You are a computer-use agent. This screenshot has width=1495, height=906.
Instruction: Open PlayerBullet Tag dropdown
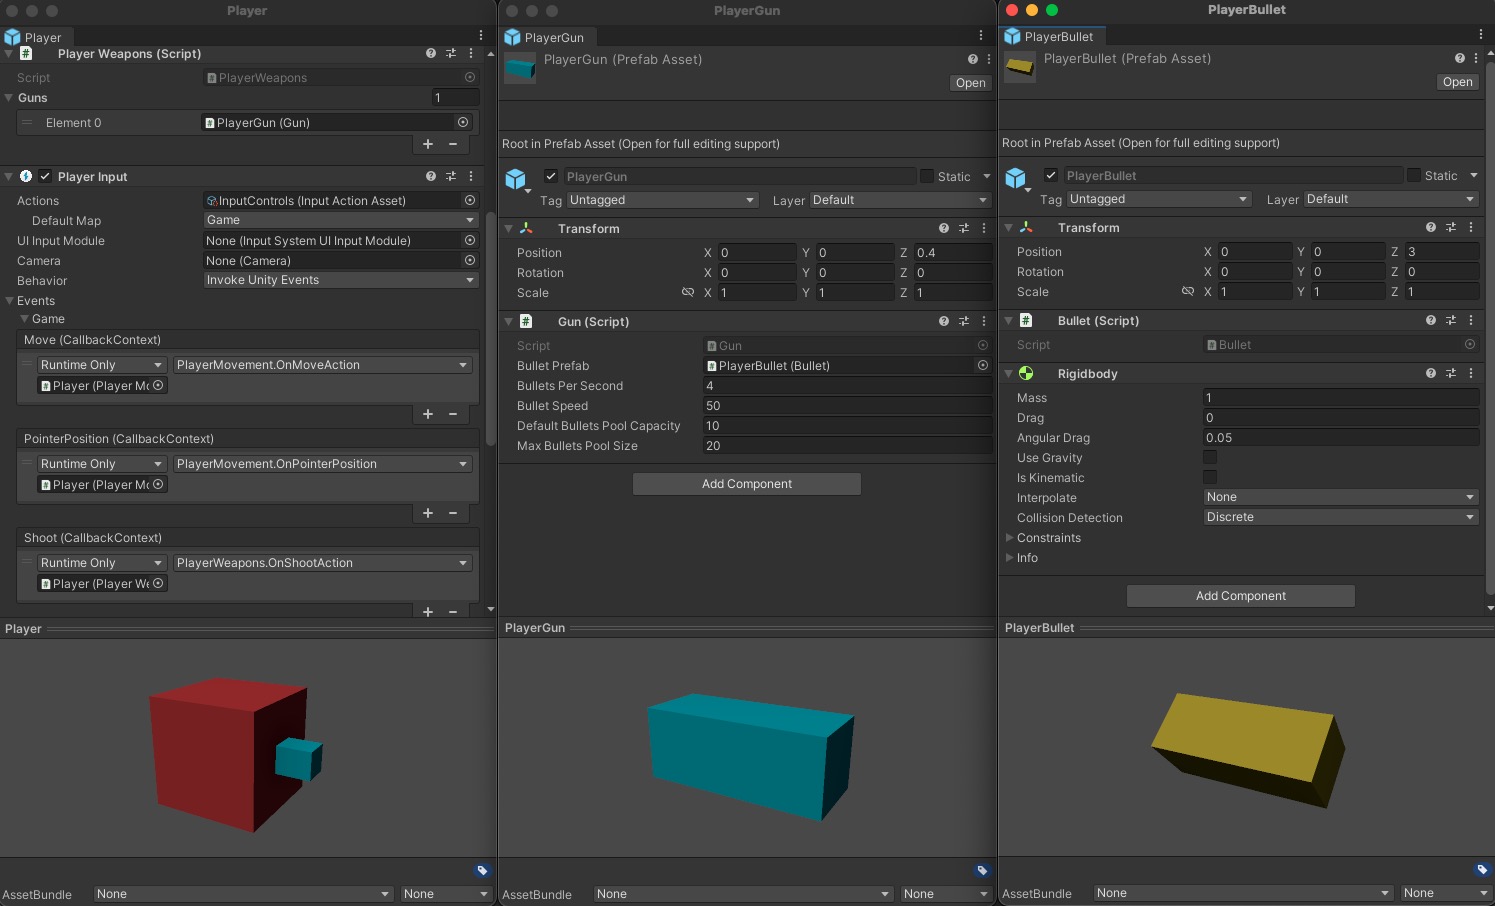tap(1160, 199)
